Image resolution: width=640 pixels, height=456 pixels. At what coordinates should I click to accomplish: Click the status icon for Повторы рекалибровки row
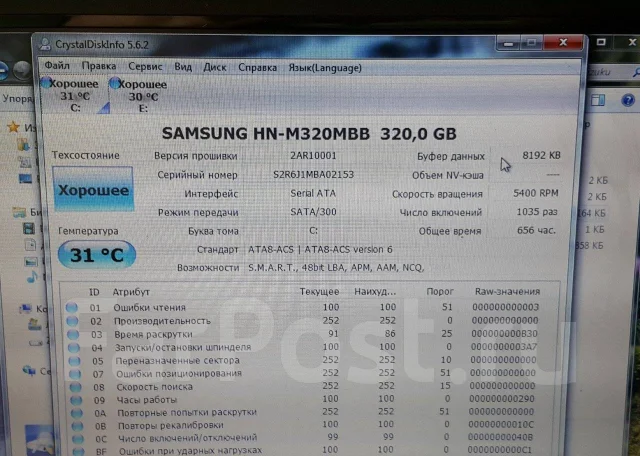77,425
